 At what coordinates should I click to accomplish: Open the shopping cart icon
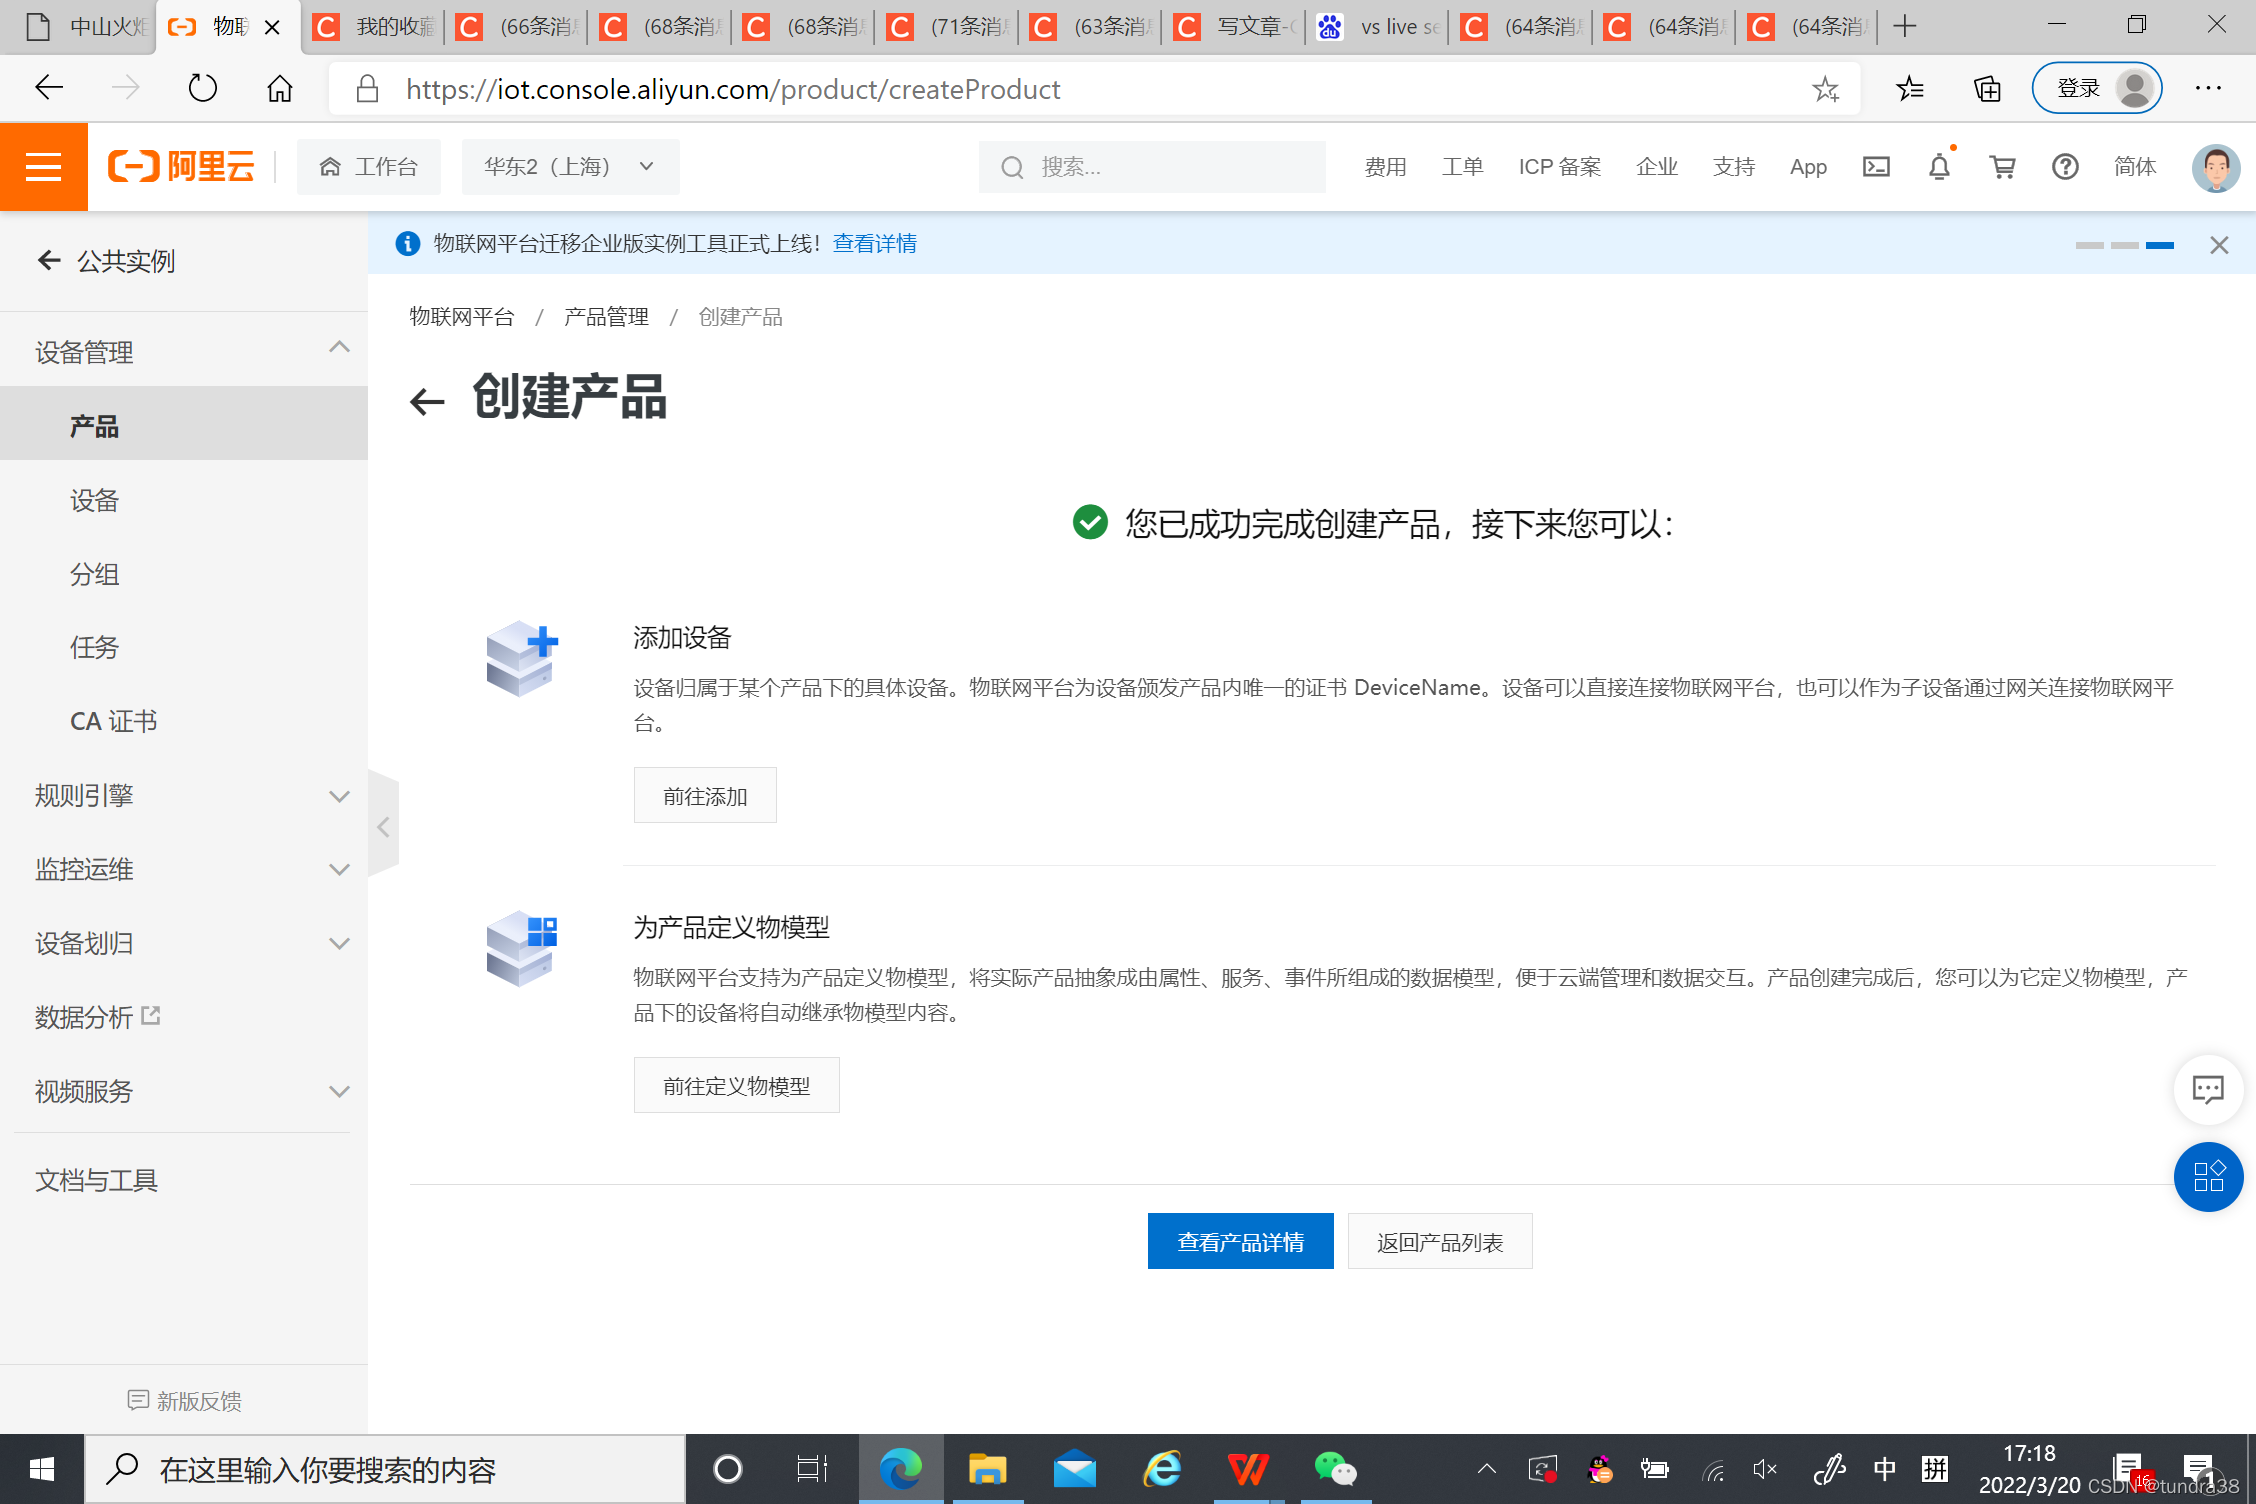click(x=2002, y=167)
